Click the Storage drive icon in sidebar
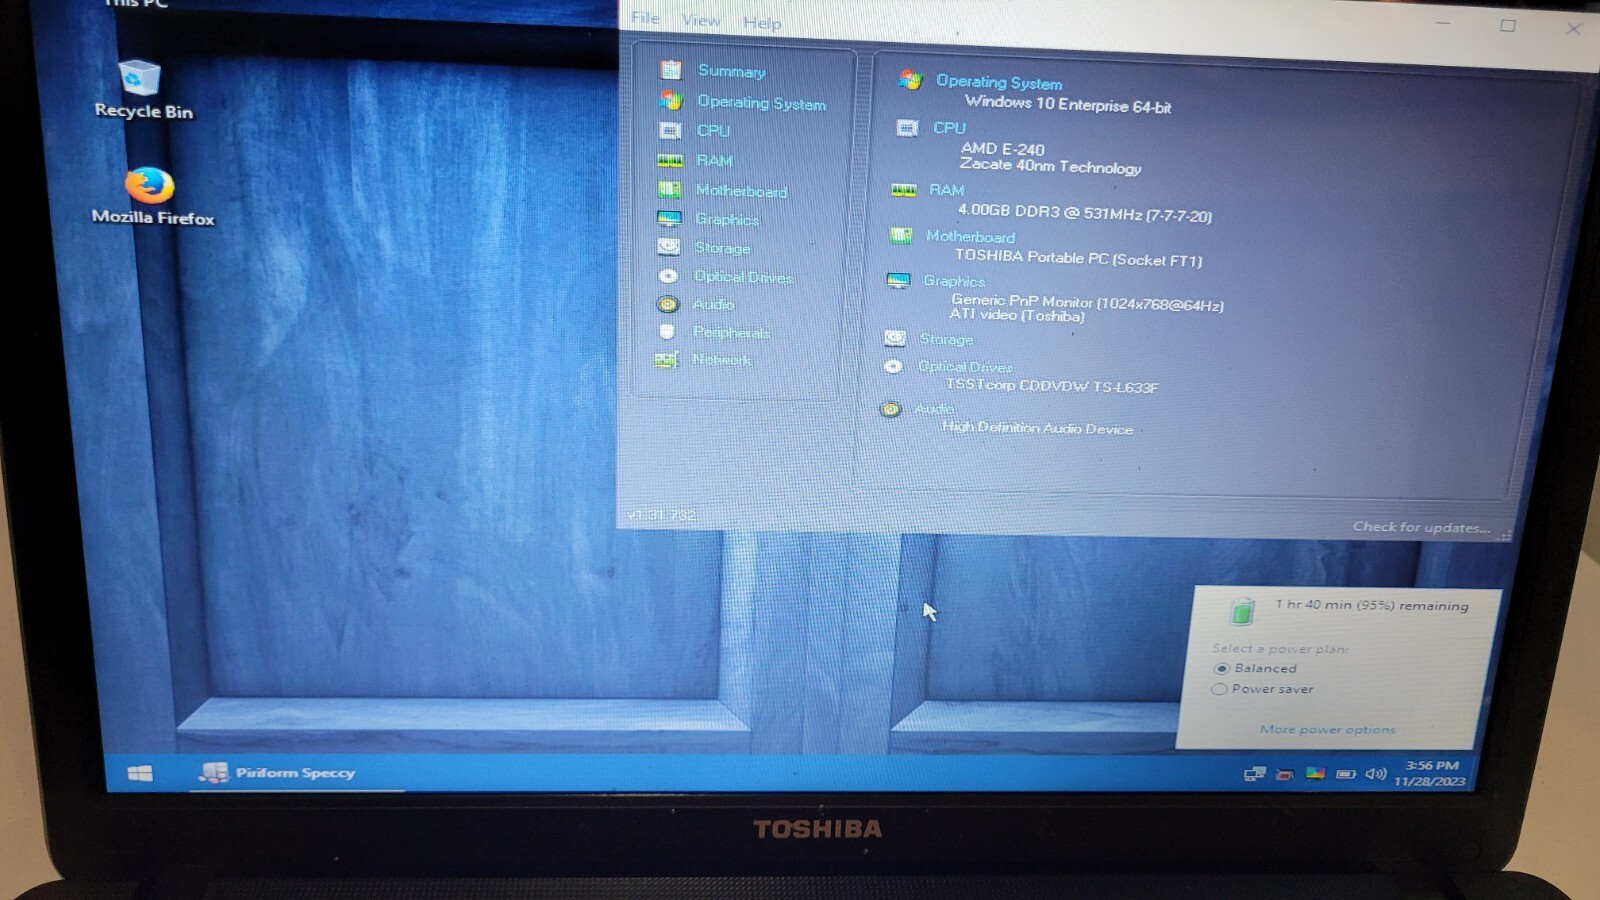 point(669,246)
